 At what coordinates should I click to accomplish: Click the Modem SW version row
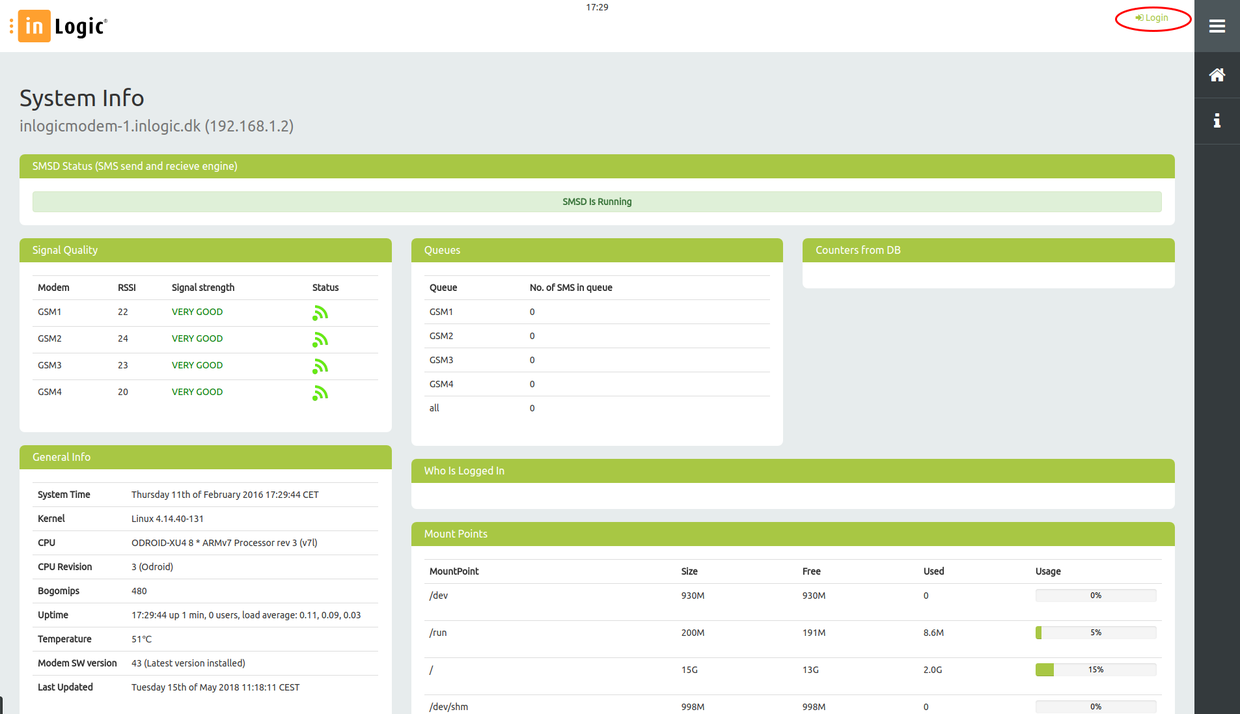point(205,663)
